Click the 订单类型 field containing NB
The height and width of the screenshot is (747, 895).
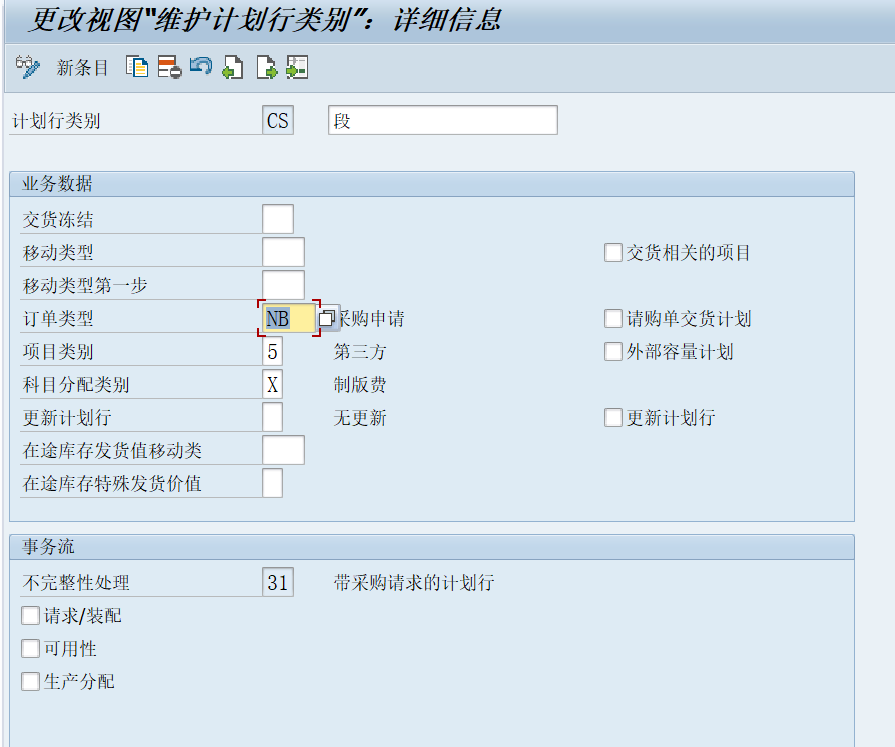[289, 318]
